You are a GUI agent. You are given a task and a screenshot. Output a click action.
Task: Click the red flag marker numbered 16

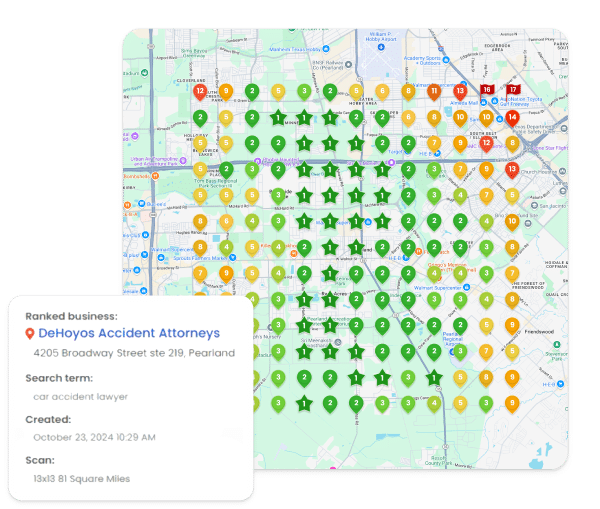click(487, 91)
